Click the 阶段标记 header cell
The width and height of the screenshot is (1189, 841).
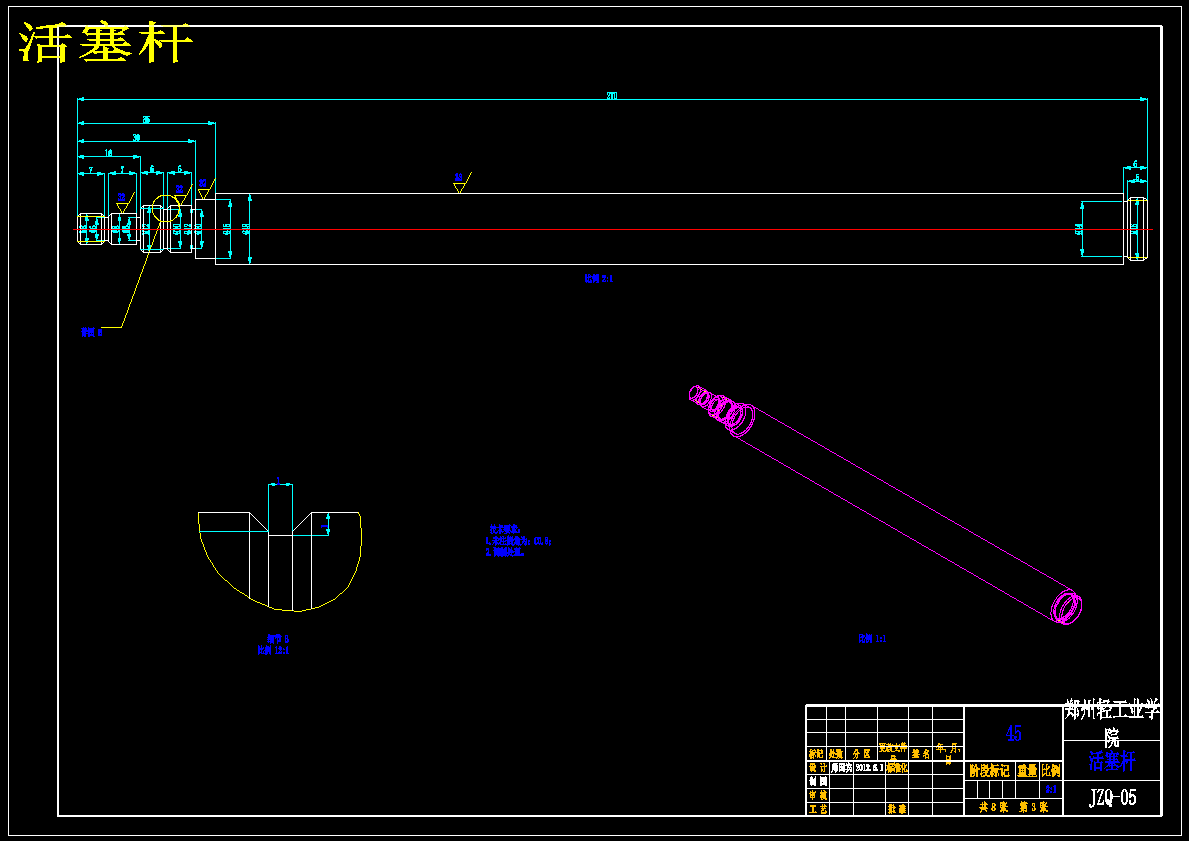point(990,770)
